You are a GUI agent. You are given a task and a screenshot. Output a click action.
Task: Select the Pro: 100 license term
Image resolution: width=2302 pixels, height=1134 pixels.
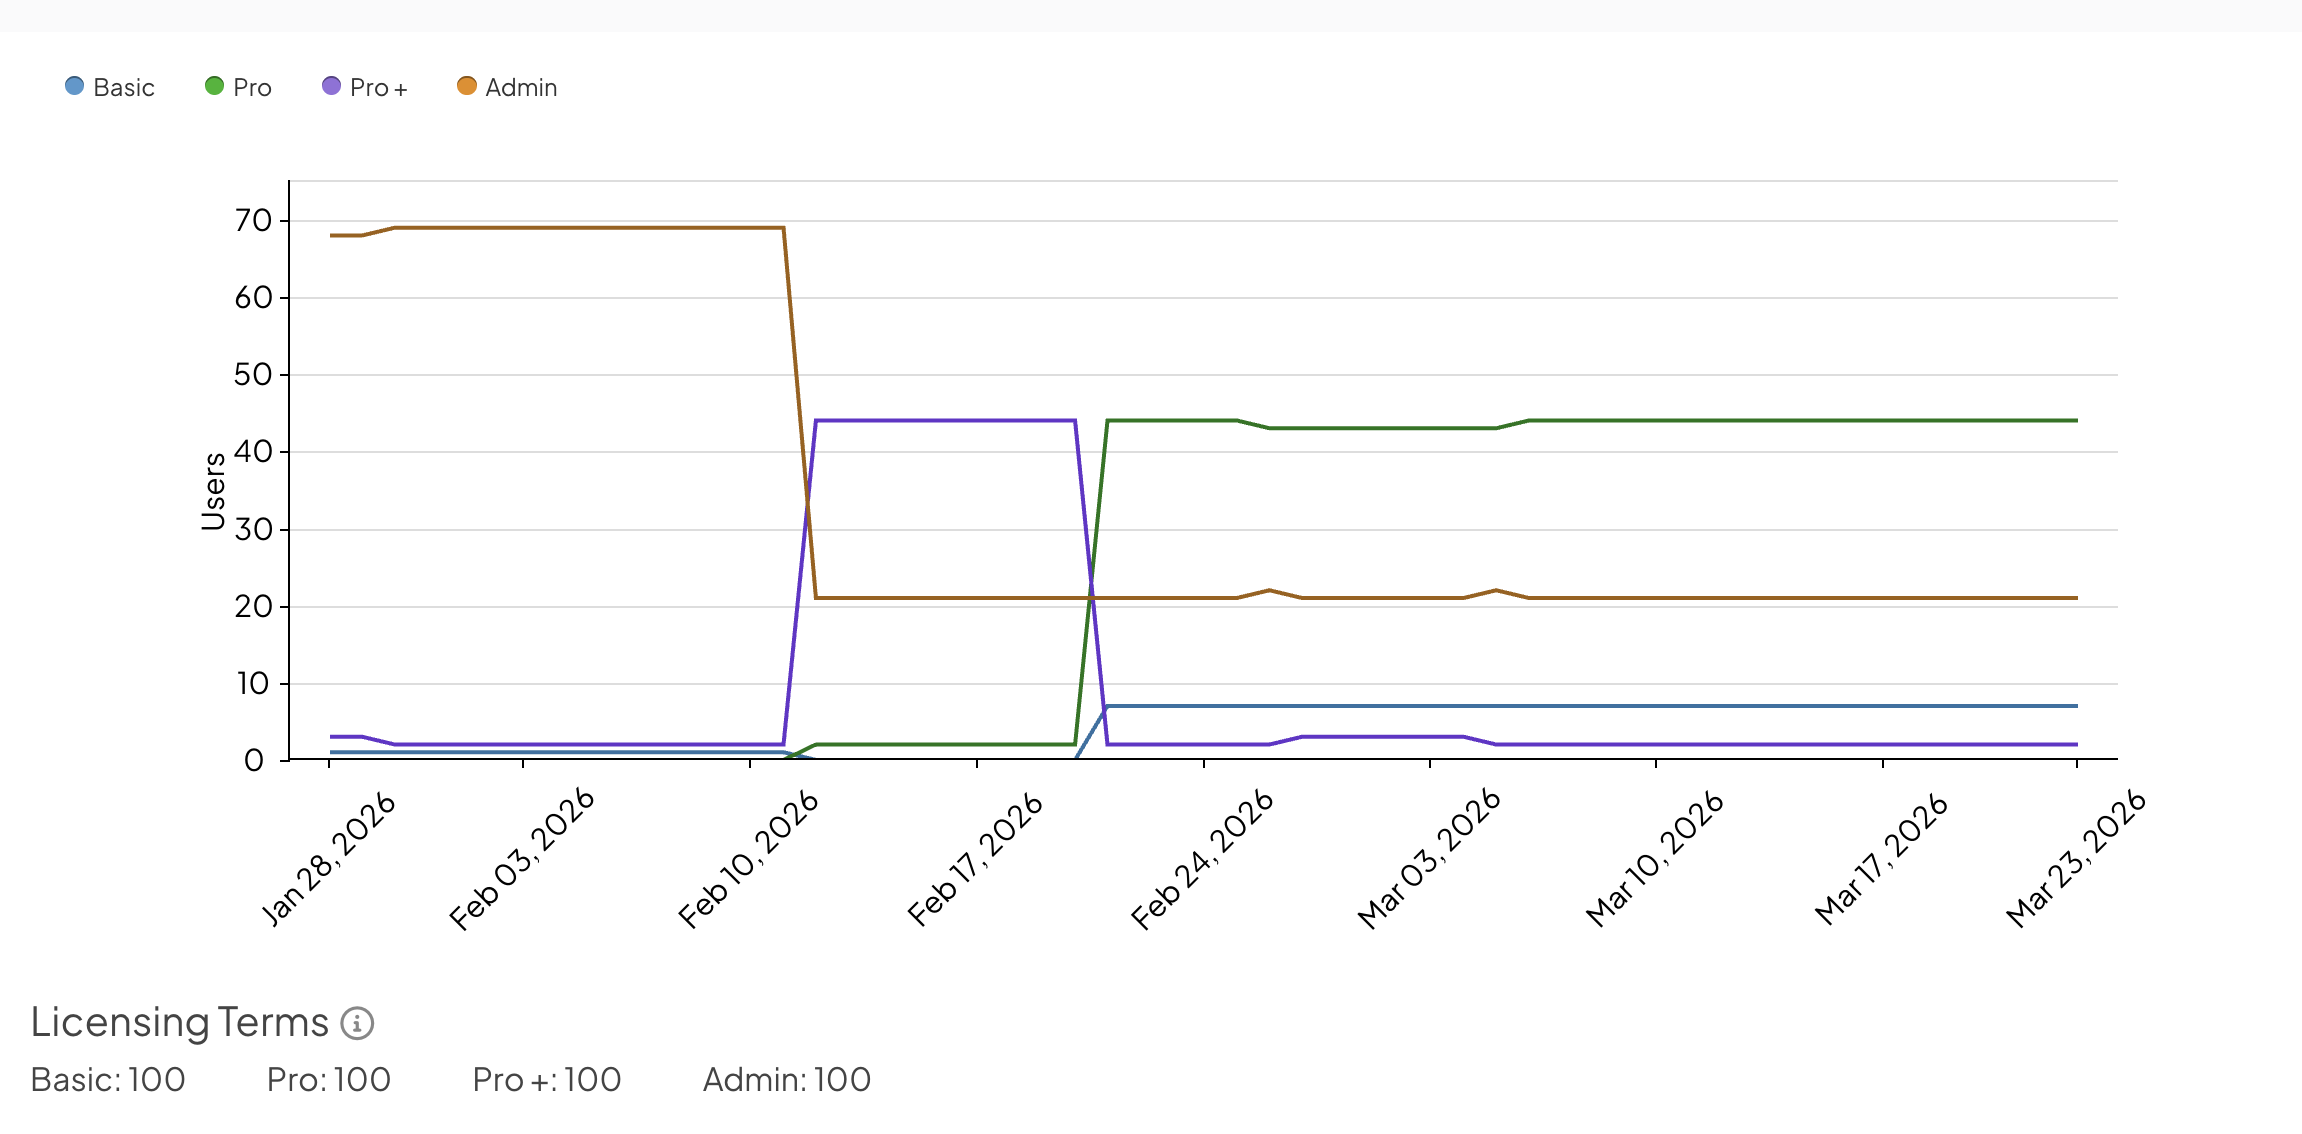[x=329, y=1080]
